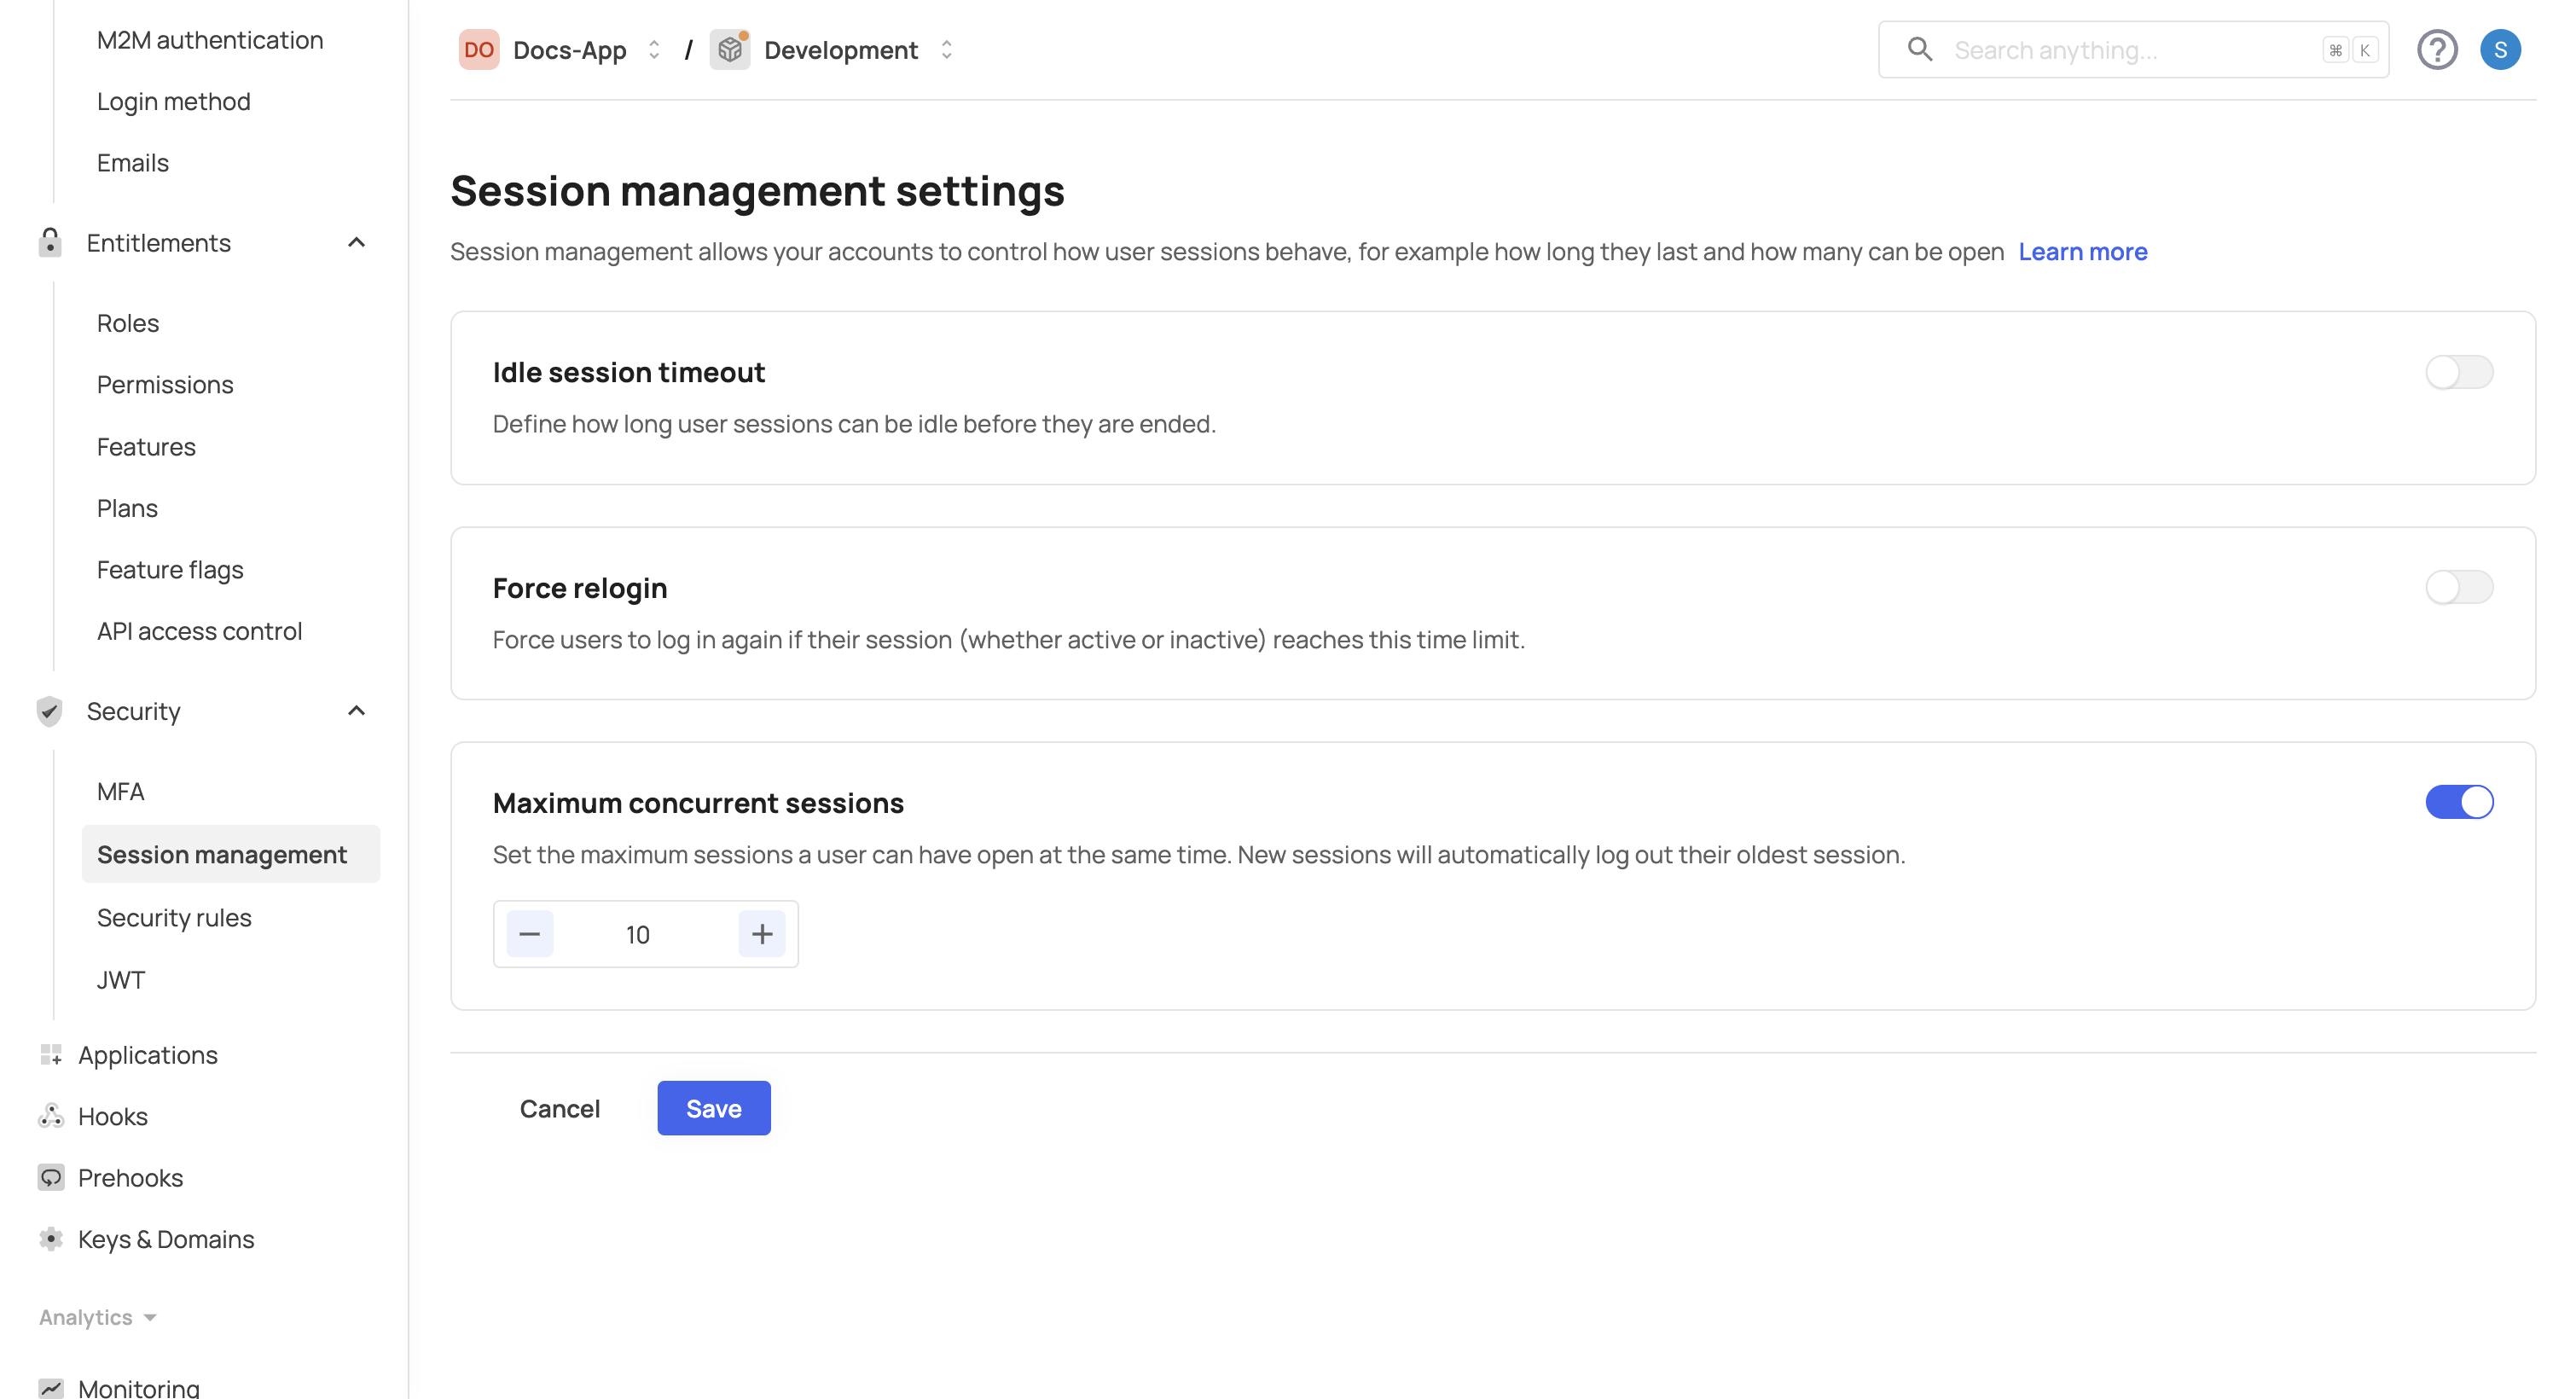Collapse the Security section chevron

[x=356, y=711]
